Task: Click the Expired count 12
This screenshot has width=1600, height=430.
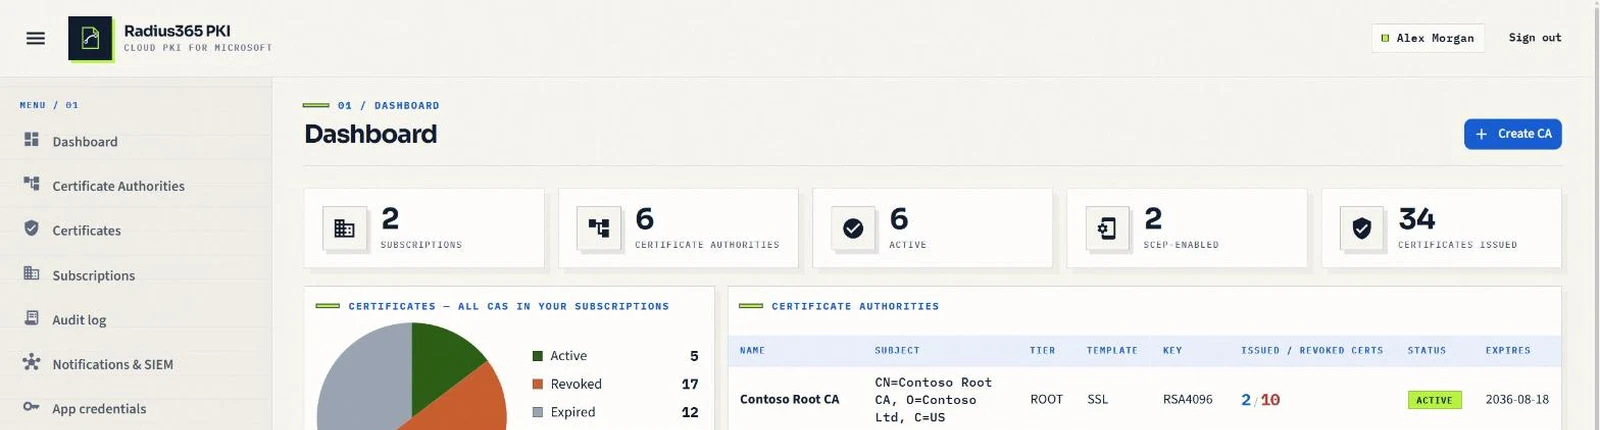Action: pos(690,412)
